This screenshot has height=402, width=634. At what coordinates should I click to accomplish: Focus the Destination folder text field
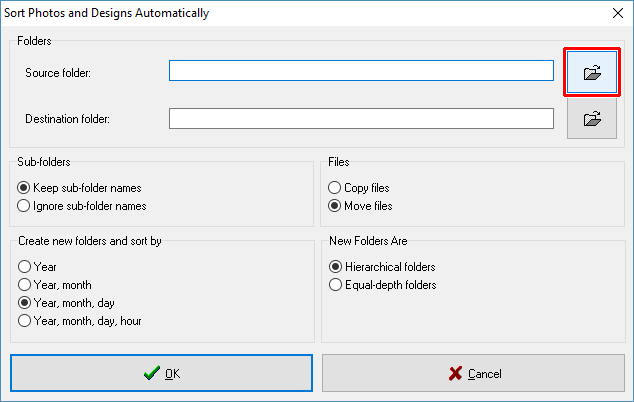click(361, 119)
